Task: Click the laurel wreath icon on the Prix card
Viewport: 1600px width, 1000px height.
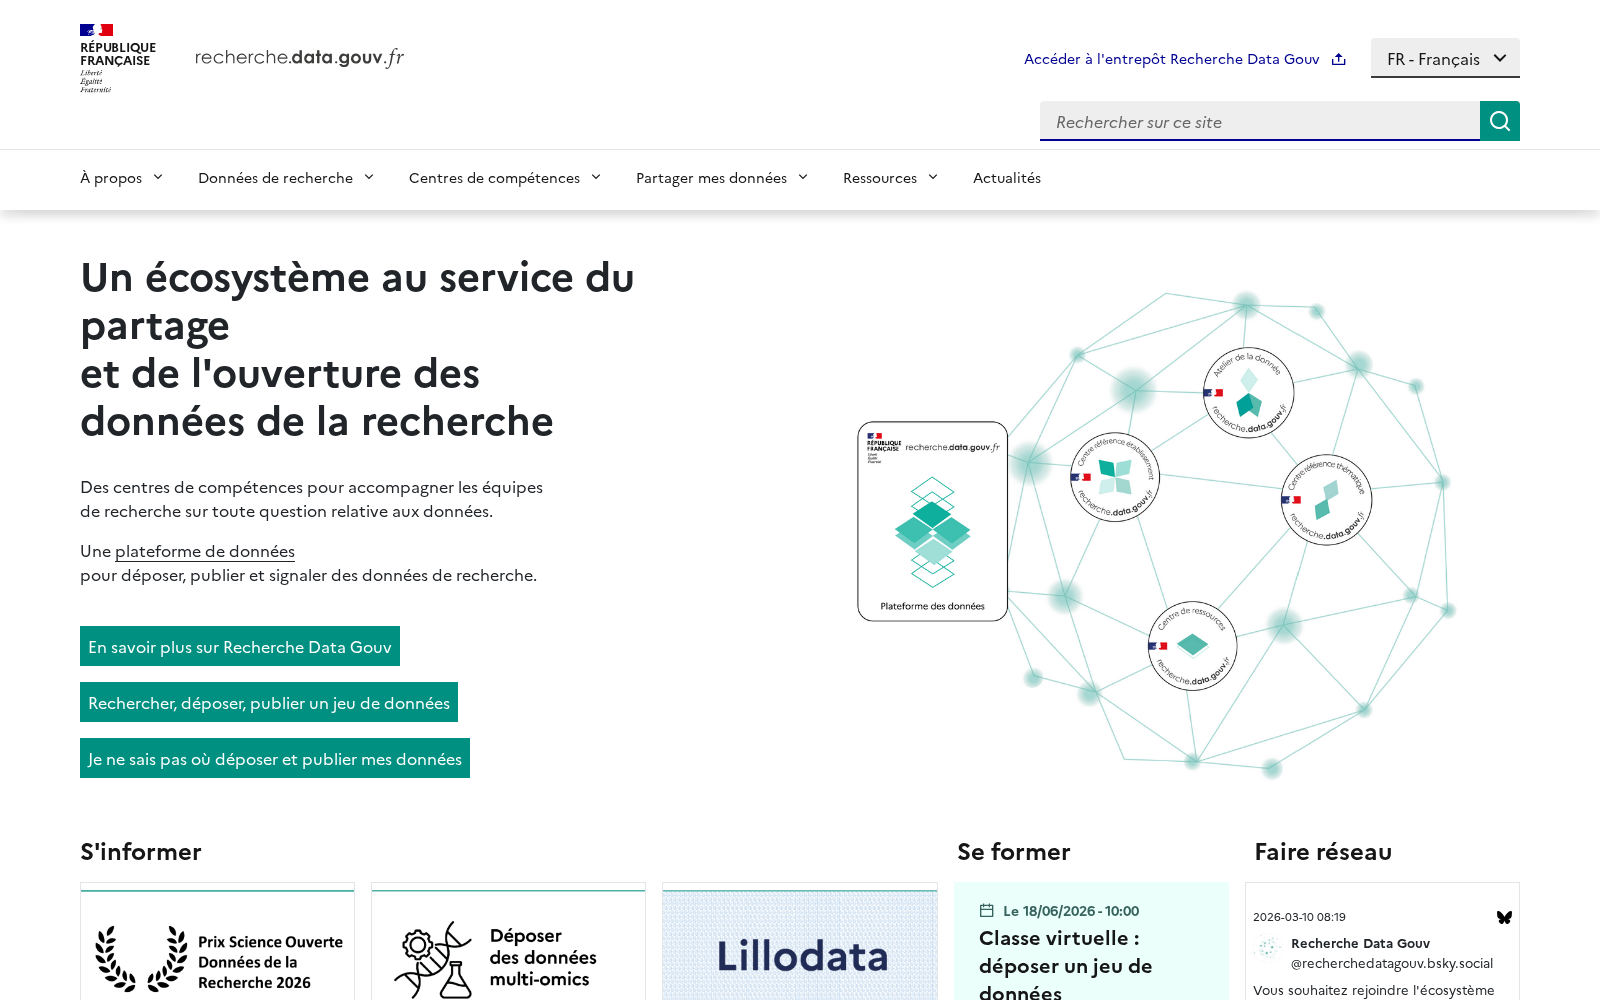Action: coord(141,959)
